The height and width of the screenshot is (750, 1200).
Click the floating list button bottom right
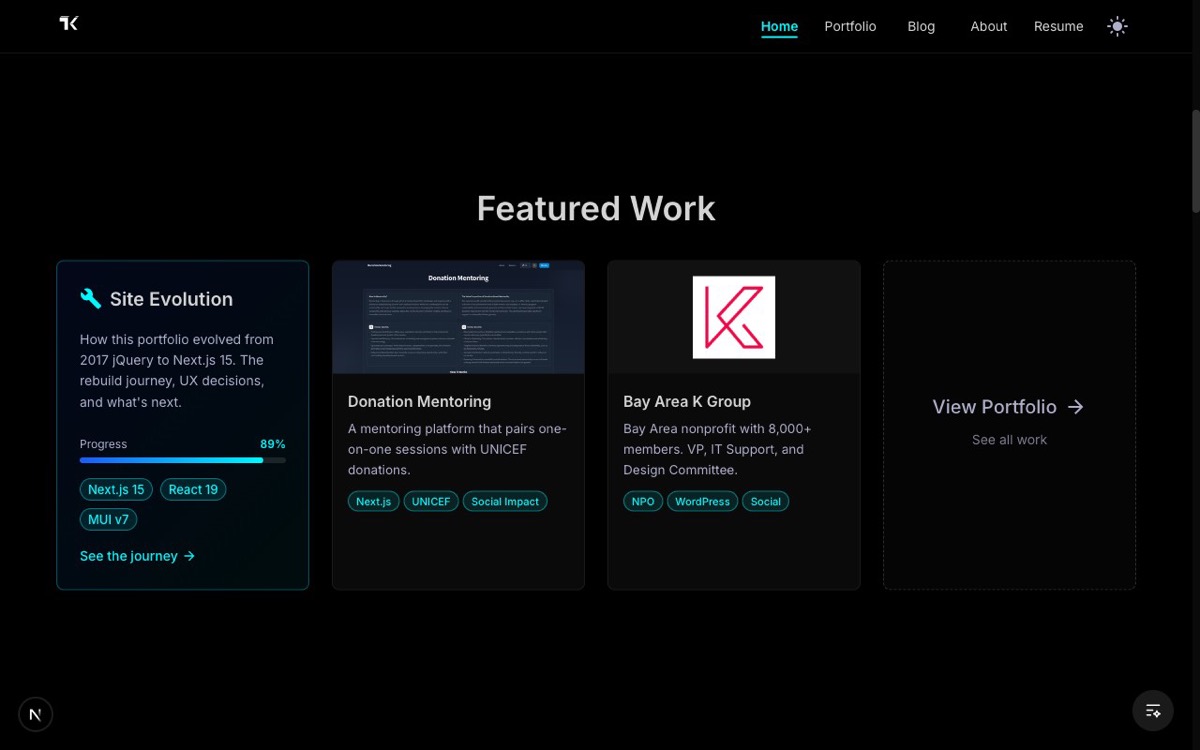(1152, 711)
